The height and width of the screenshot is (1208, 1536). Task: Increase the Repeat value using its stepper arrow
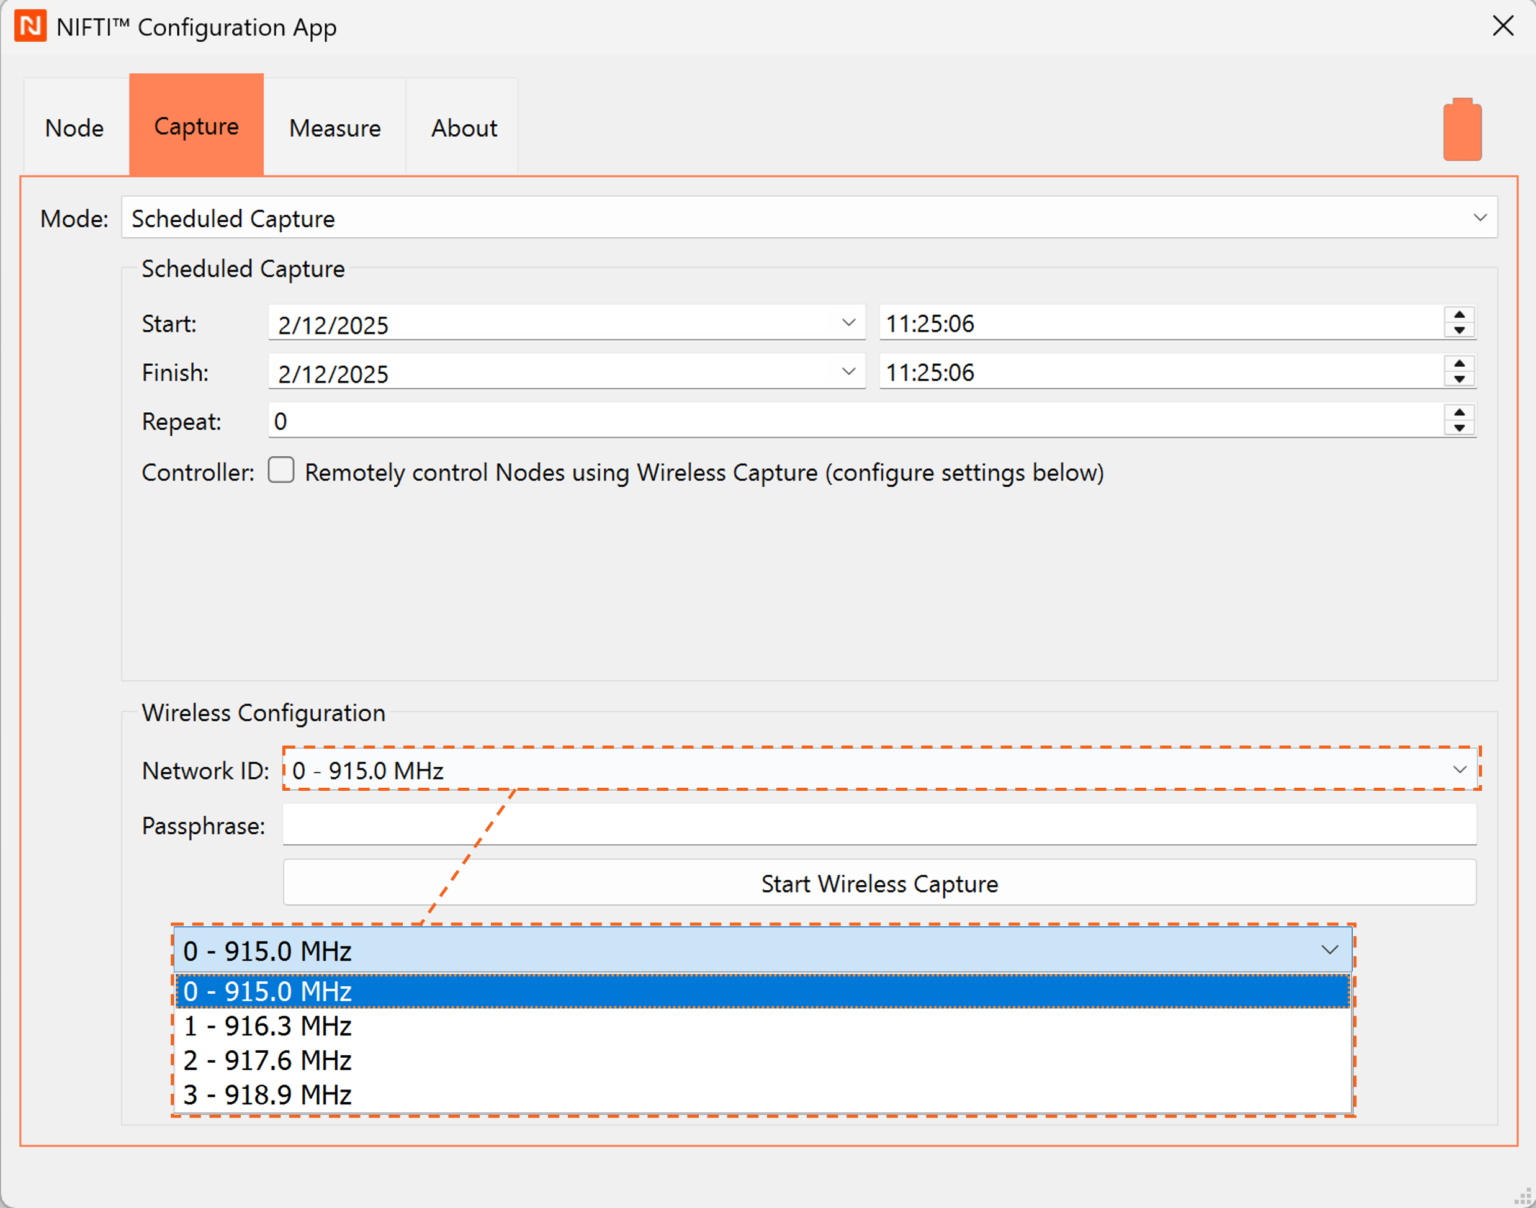tap(1459, 412)
